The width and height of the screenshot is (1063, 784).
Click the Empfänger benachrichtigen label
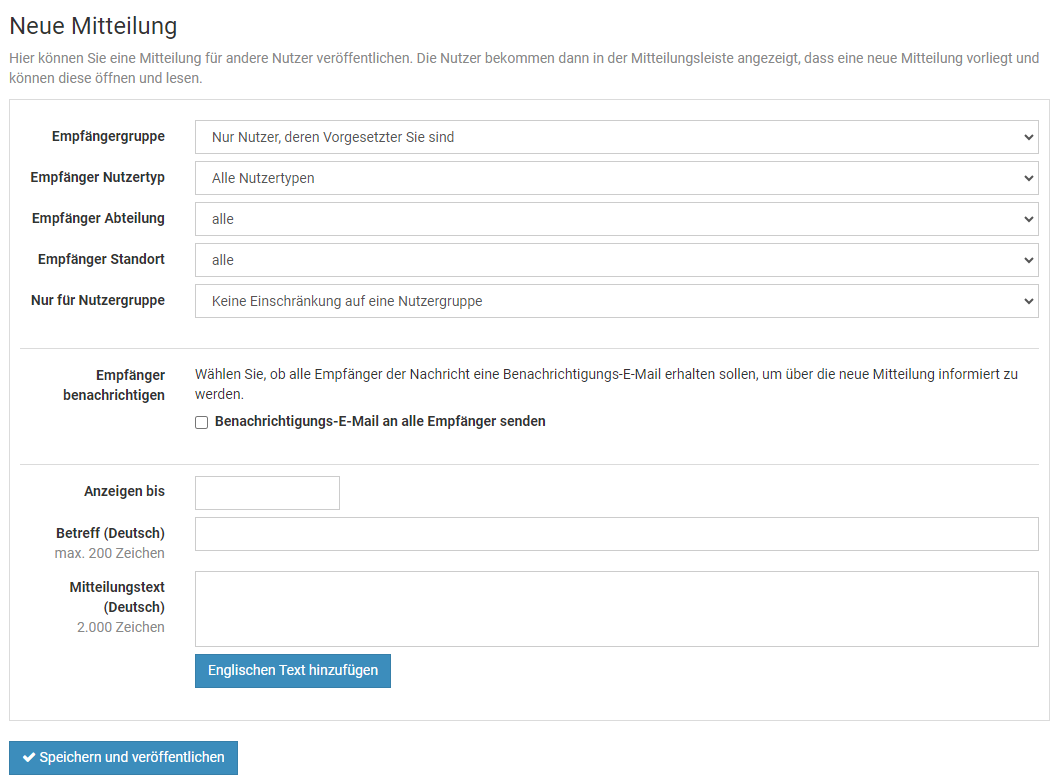point(114,385)
